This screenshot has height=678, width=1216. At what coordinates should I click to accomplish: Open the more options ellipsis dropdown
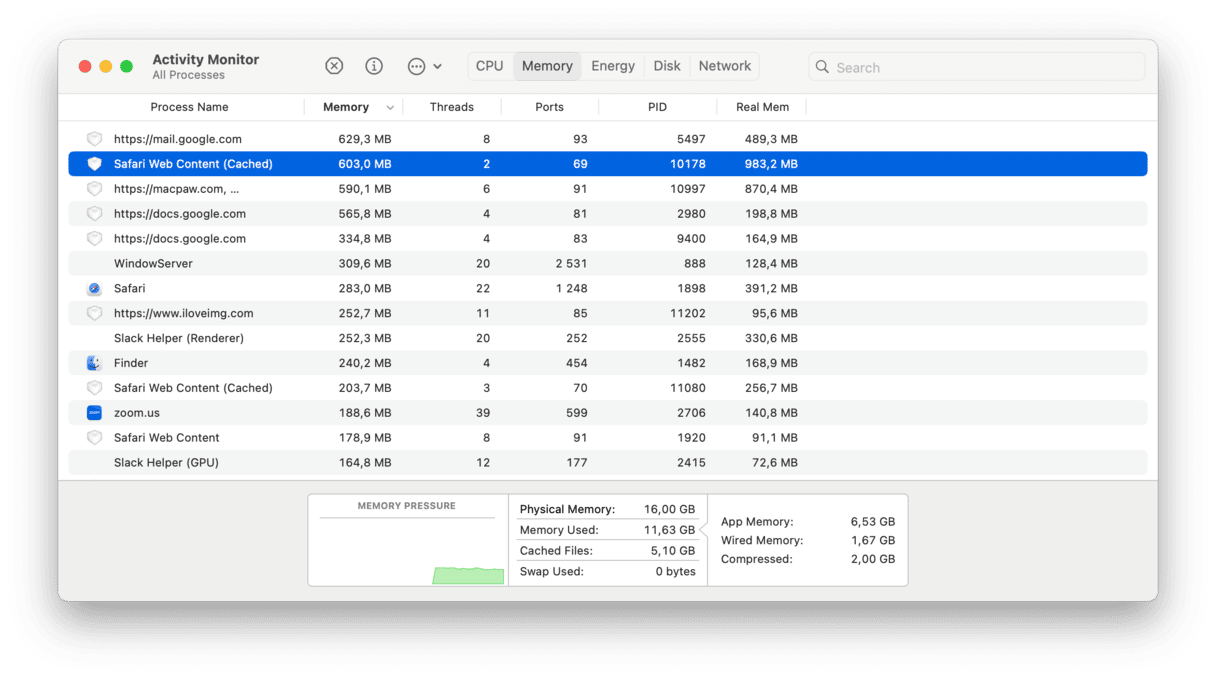tap(424, 66)
